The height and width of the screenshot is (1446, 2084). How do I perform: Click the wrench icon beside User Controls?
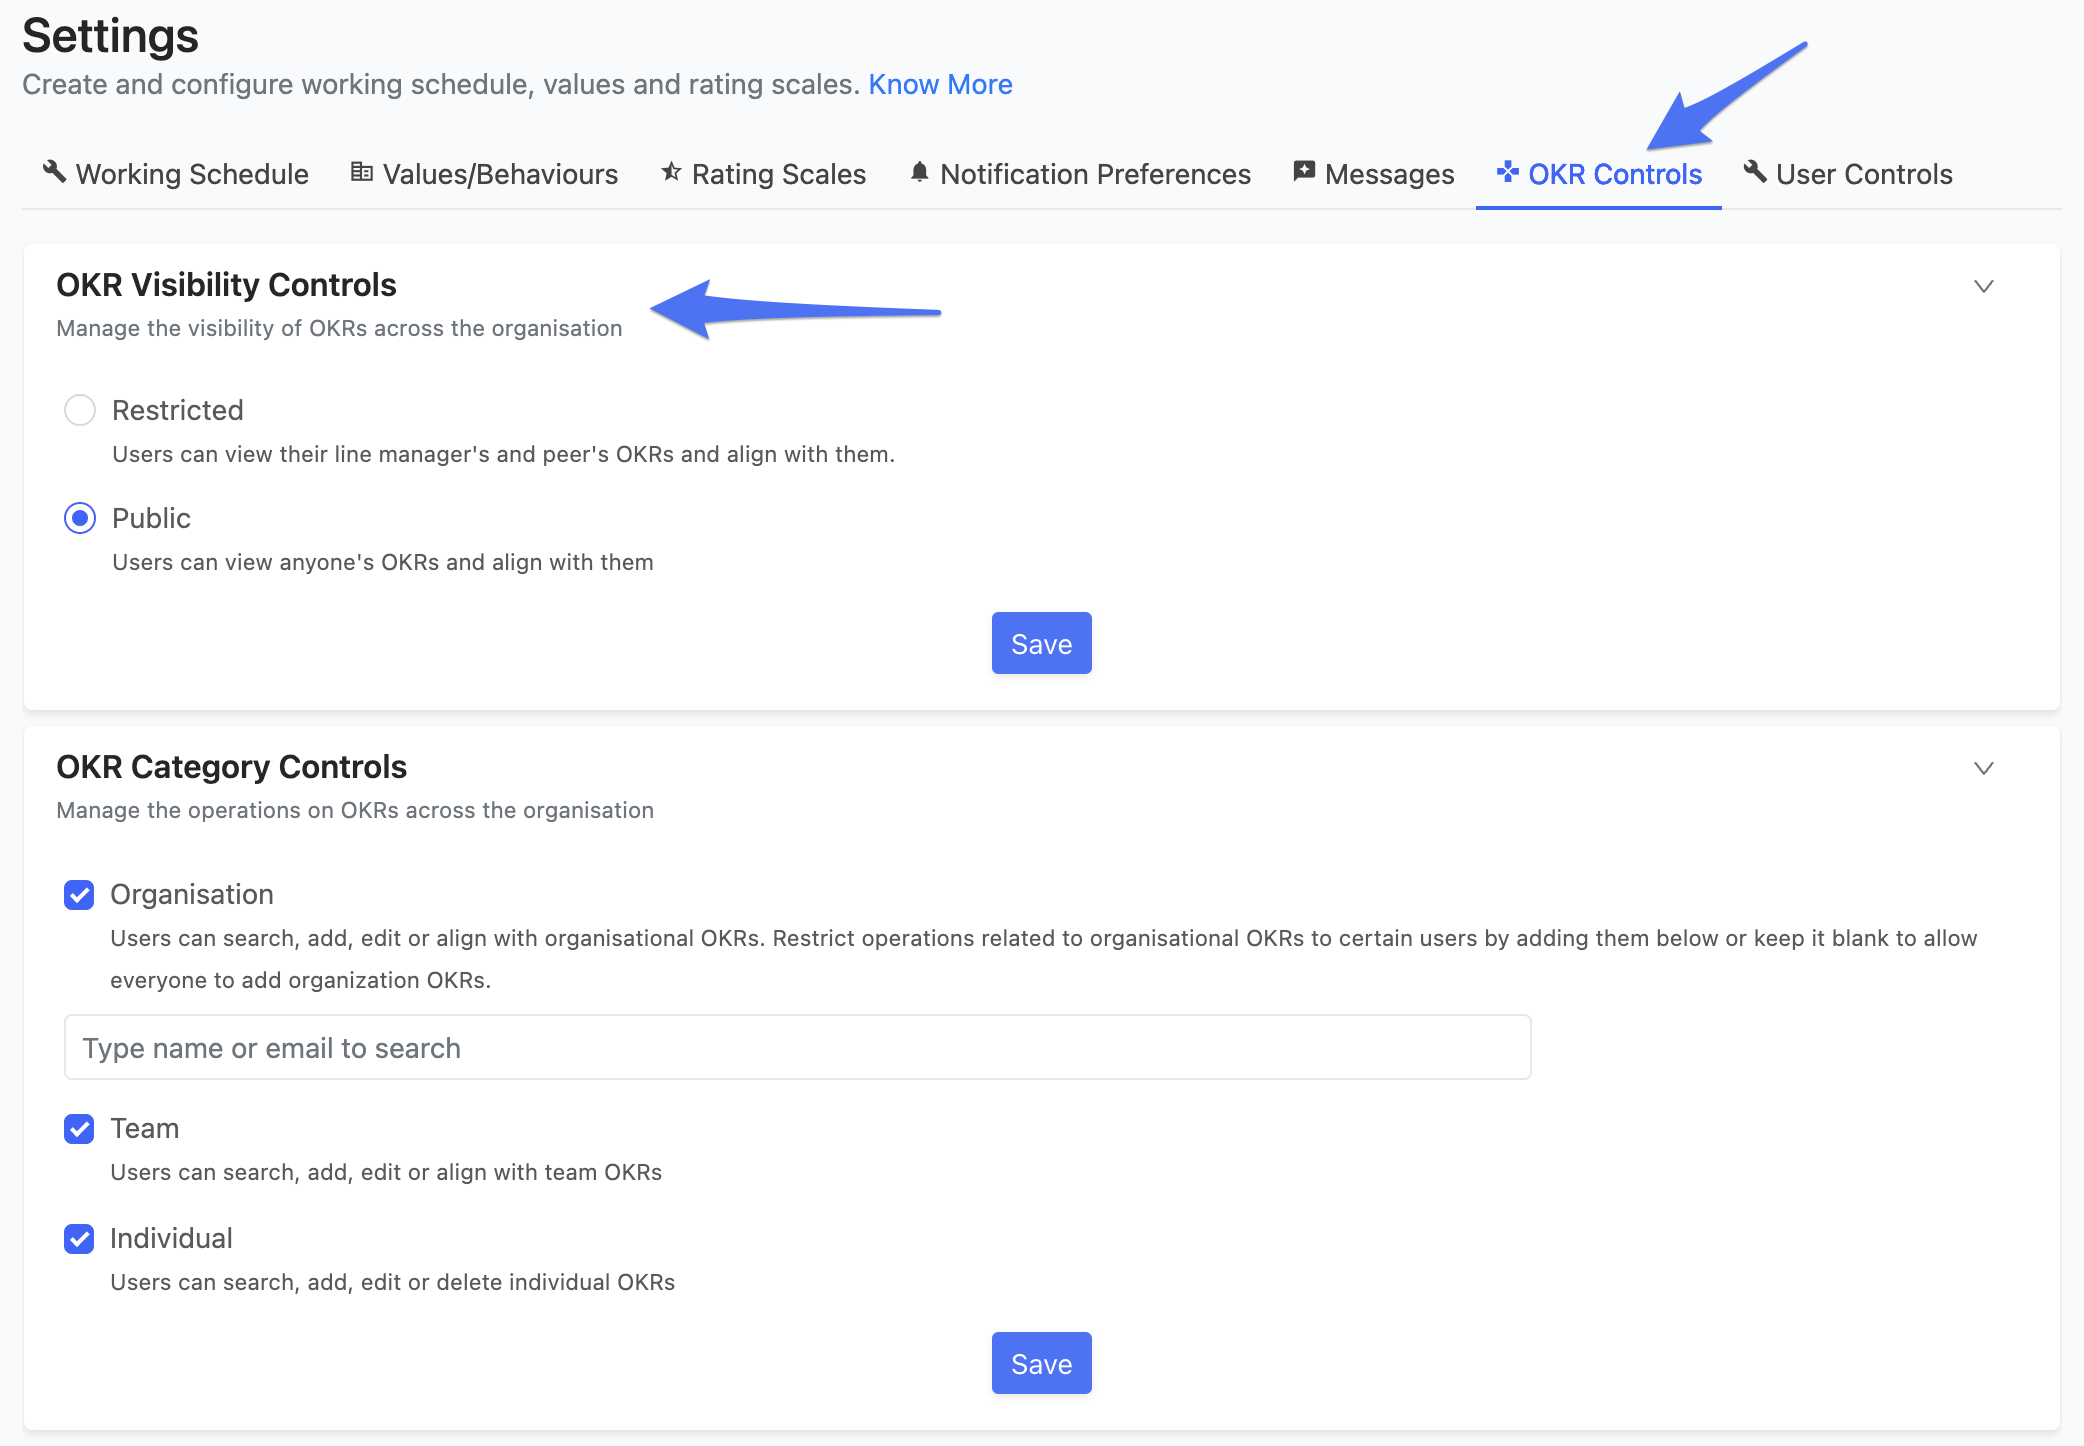(1755, 172)
